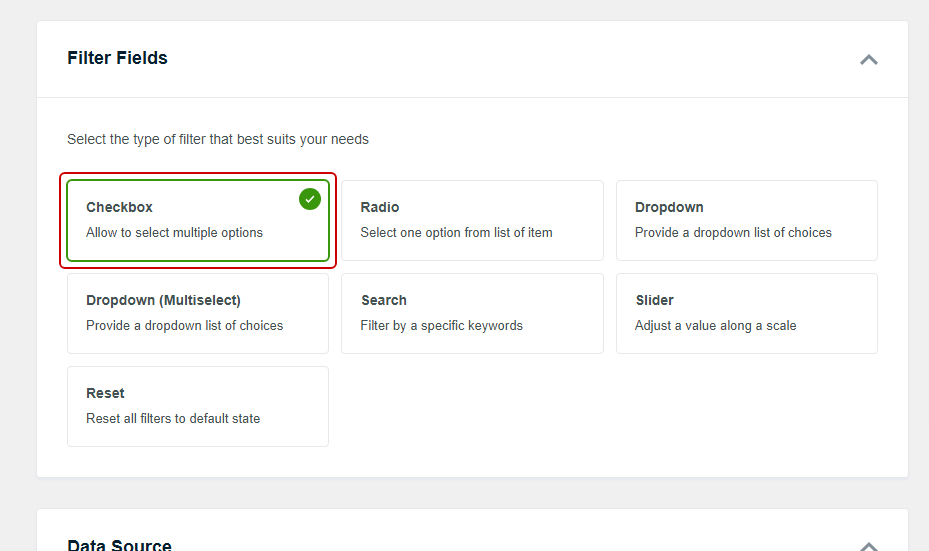Click the Data Source panel heading
929x551 pixels.
click(119, 544)
